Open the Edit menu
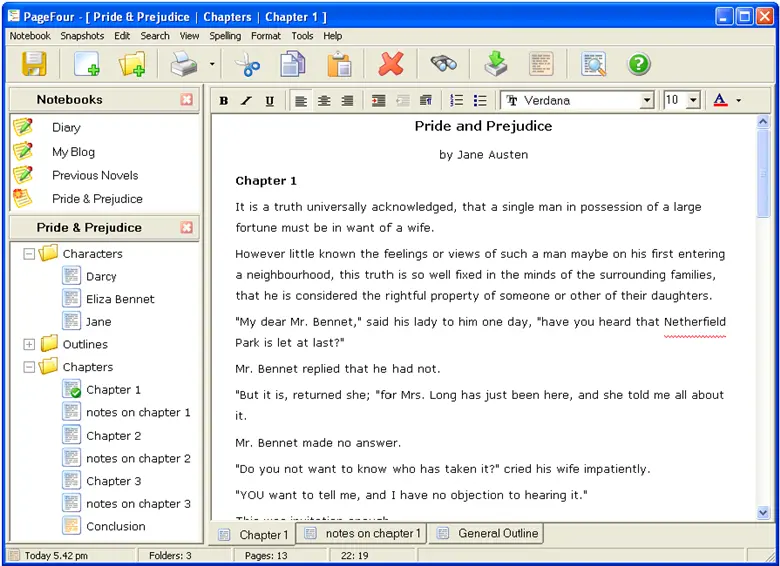 (122, 36)
